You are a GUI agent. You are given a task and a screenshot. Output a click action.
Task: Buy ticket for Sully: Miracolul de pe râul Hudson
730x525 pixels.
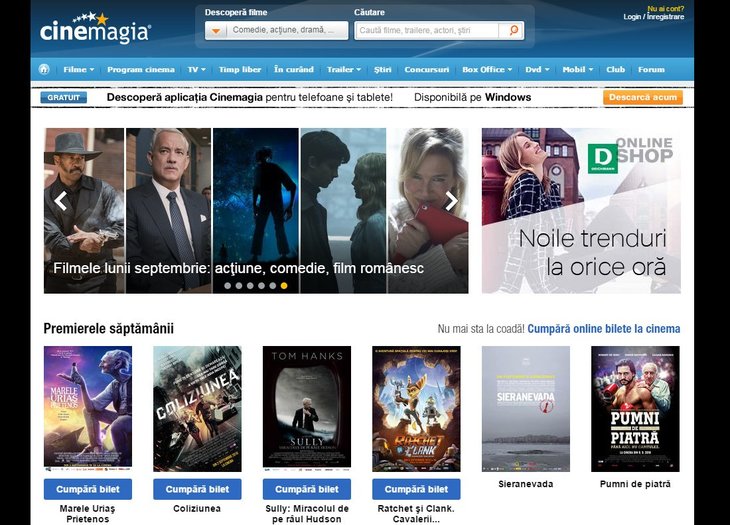pos(307,489)
